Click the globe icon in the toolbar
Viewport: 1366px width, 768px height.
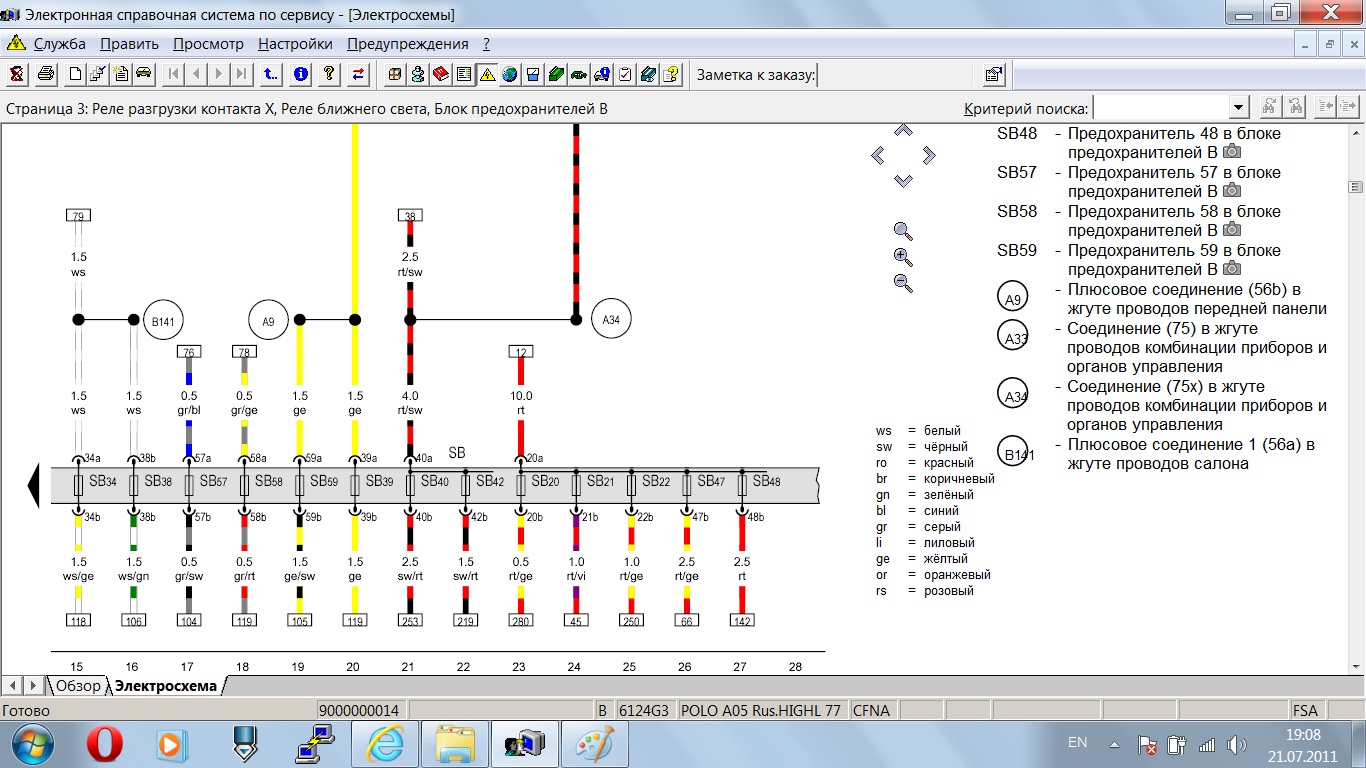tap(510, 74)
